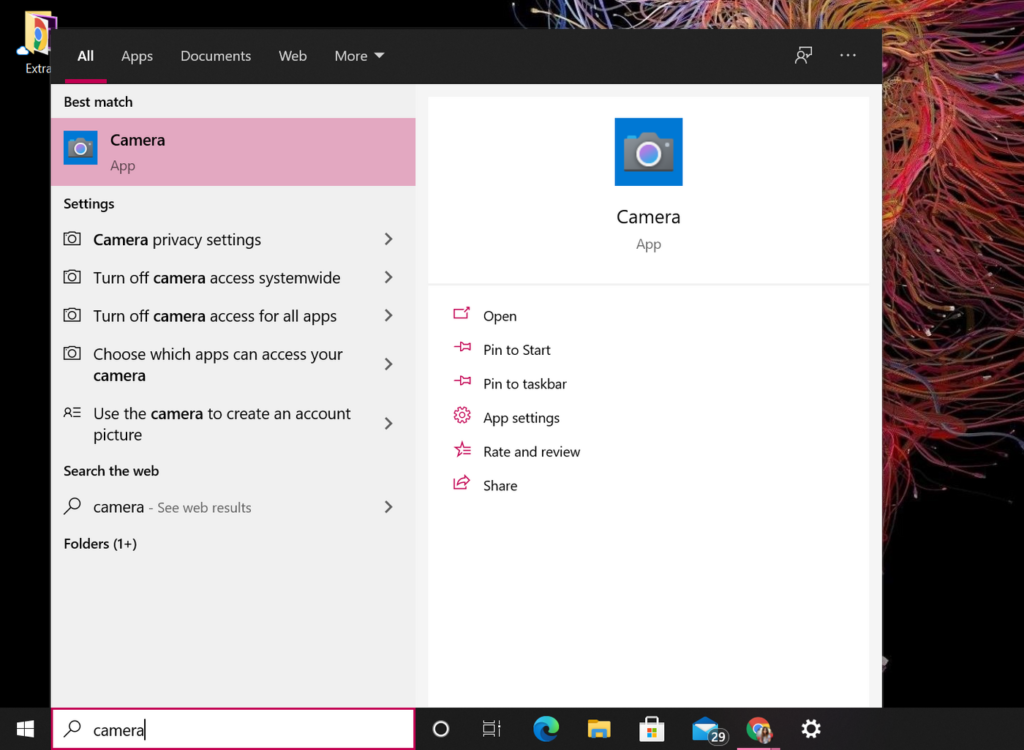
Task: Switch to the Apps tab
Action: pyautogui.click(x=137, y=56)
